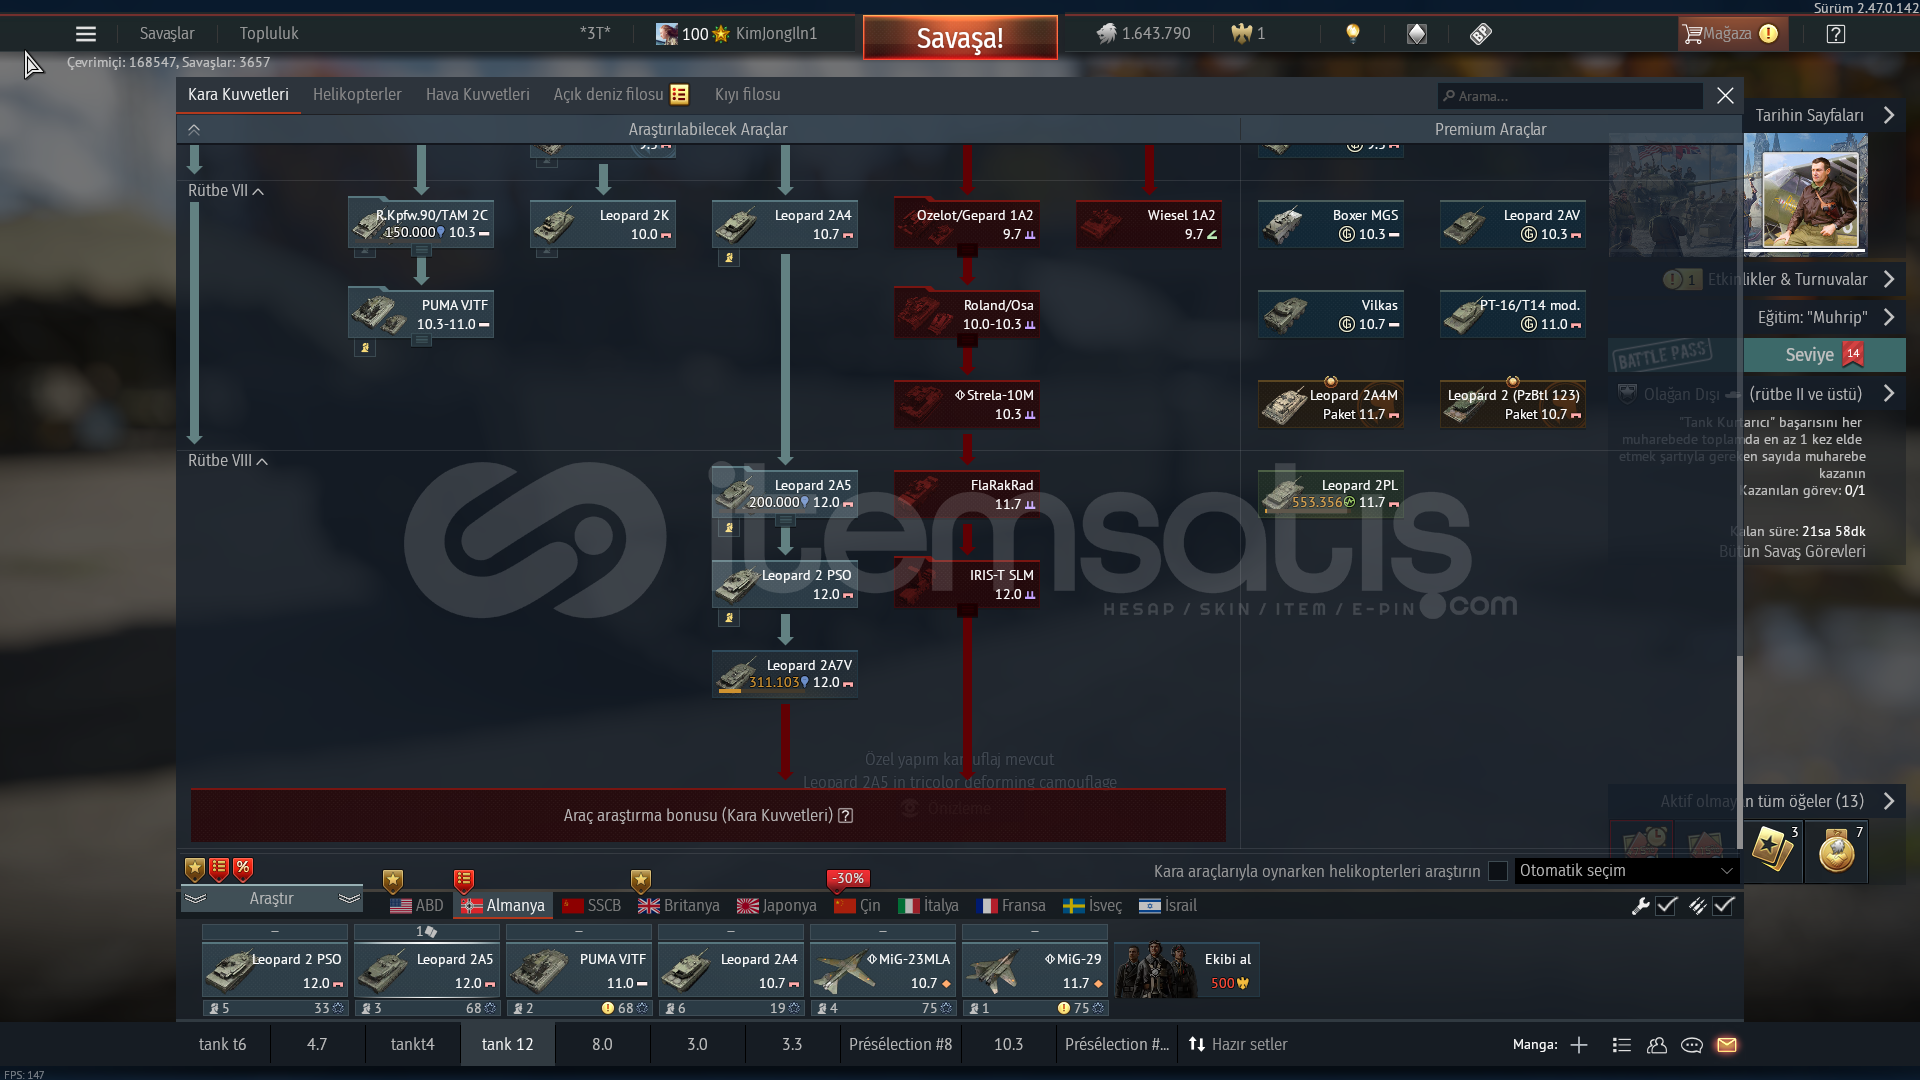Open mail envelope icon
Image resolution: width=1920 pixels, height=1080 pixels.
(x=1727, y=1045)
